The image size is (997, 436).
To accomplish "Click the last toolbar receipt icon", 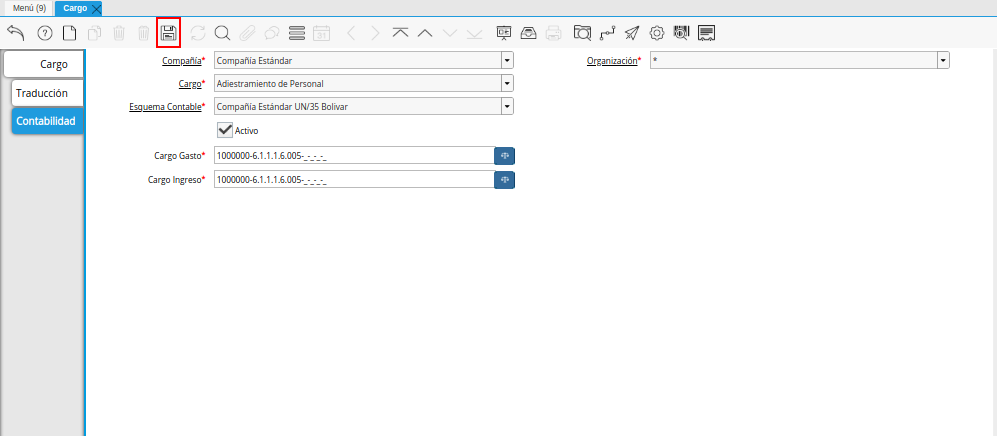I will pos(706,33).
